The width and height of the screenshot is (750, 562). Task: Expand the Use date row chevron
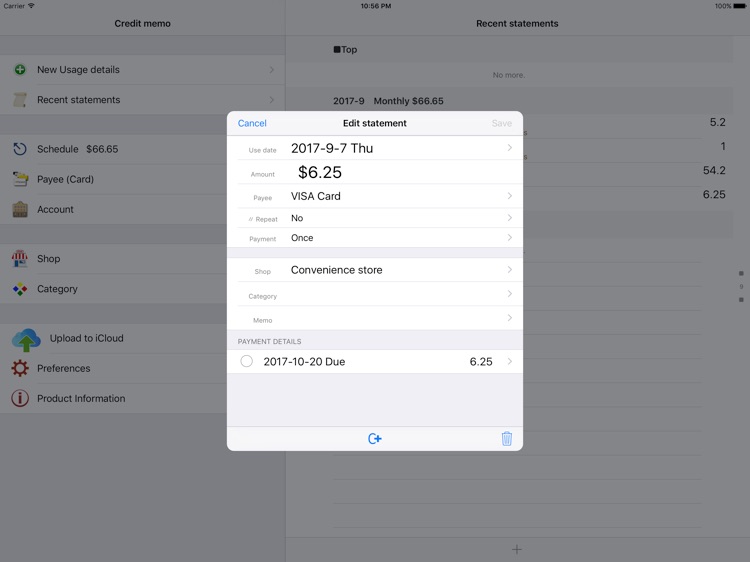509,148
